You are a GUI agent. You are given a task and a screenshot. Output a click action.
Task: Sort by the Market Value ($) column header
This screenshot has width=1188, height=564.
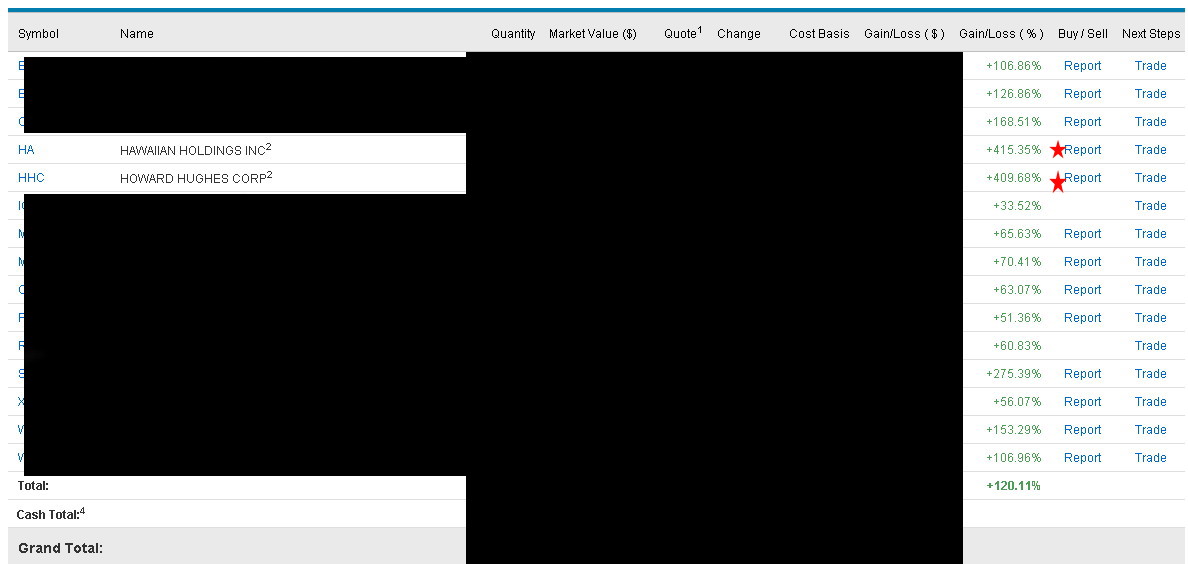point(592,34)
